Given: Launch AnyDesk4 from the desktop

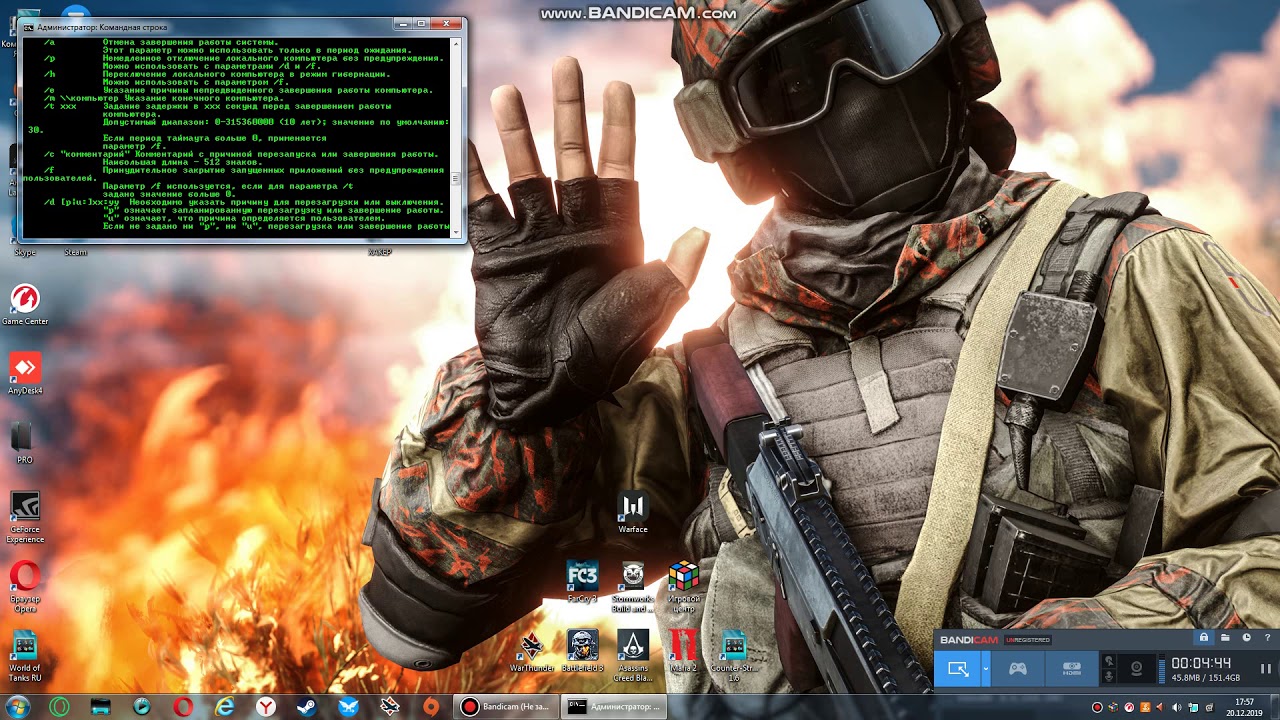Looking at the screenshot, I should point(25,372).
